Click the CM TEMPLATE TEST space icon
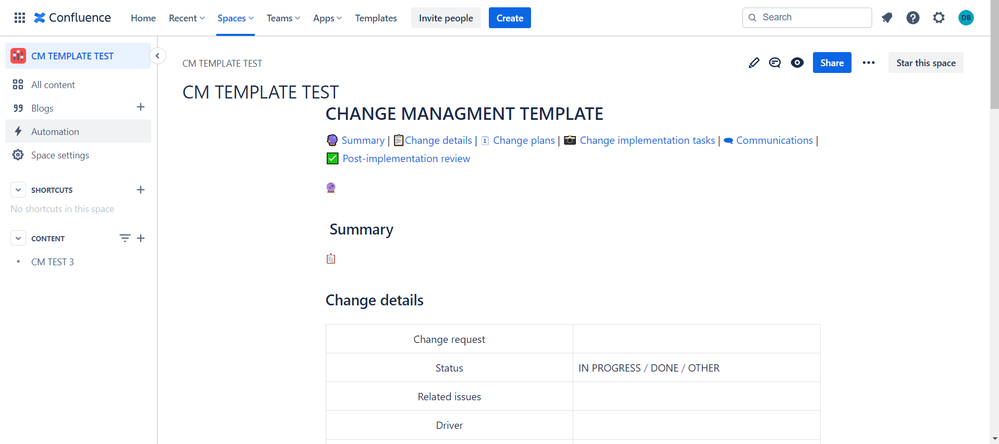 click(x=18, y=55)
